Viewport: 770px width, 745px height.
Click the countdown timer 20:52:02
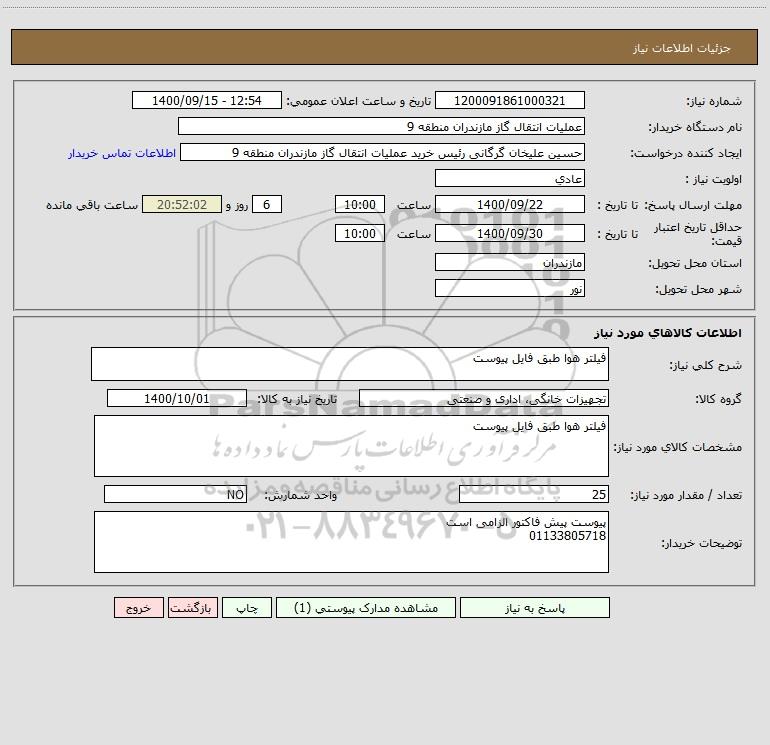click(182, 204)
